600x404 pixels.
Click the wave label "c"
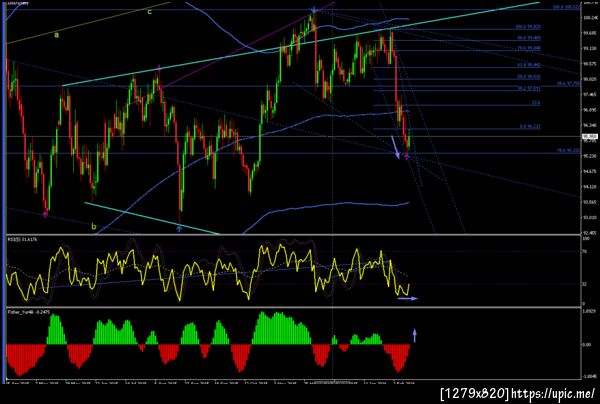(150, 12)
